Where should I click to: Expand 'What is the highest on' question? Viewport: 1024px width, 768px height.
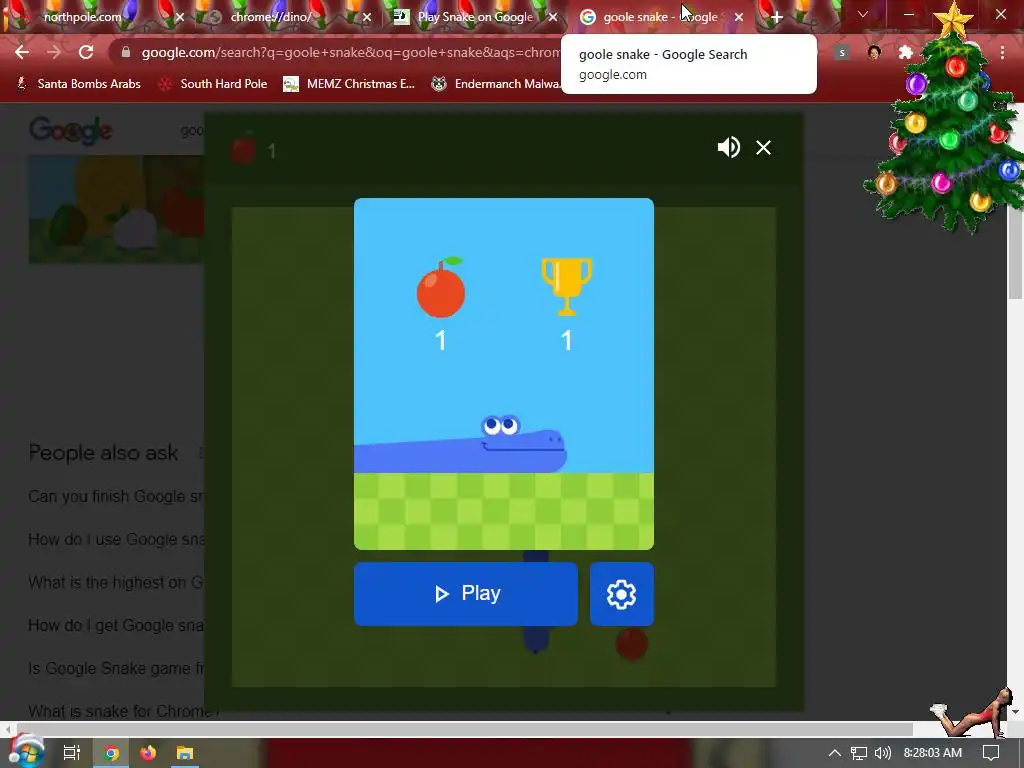point(116,583)
